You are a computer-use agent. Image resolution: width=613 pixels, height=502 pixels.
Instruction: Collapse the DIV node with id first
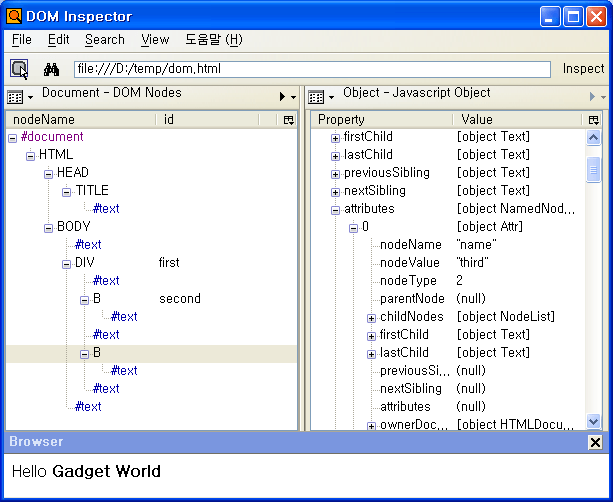66,263
